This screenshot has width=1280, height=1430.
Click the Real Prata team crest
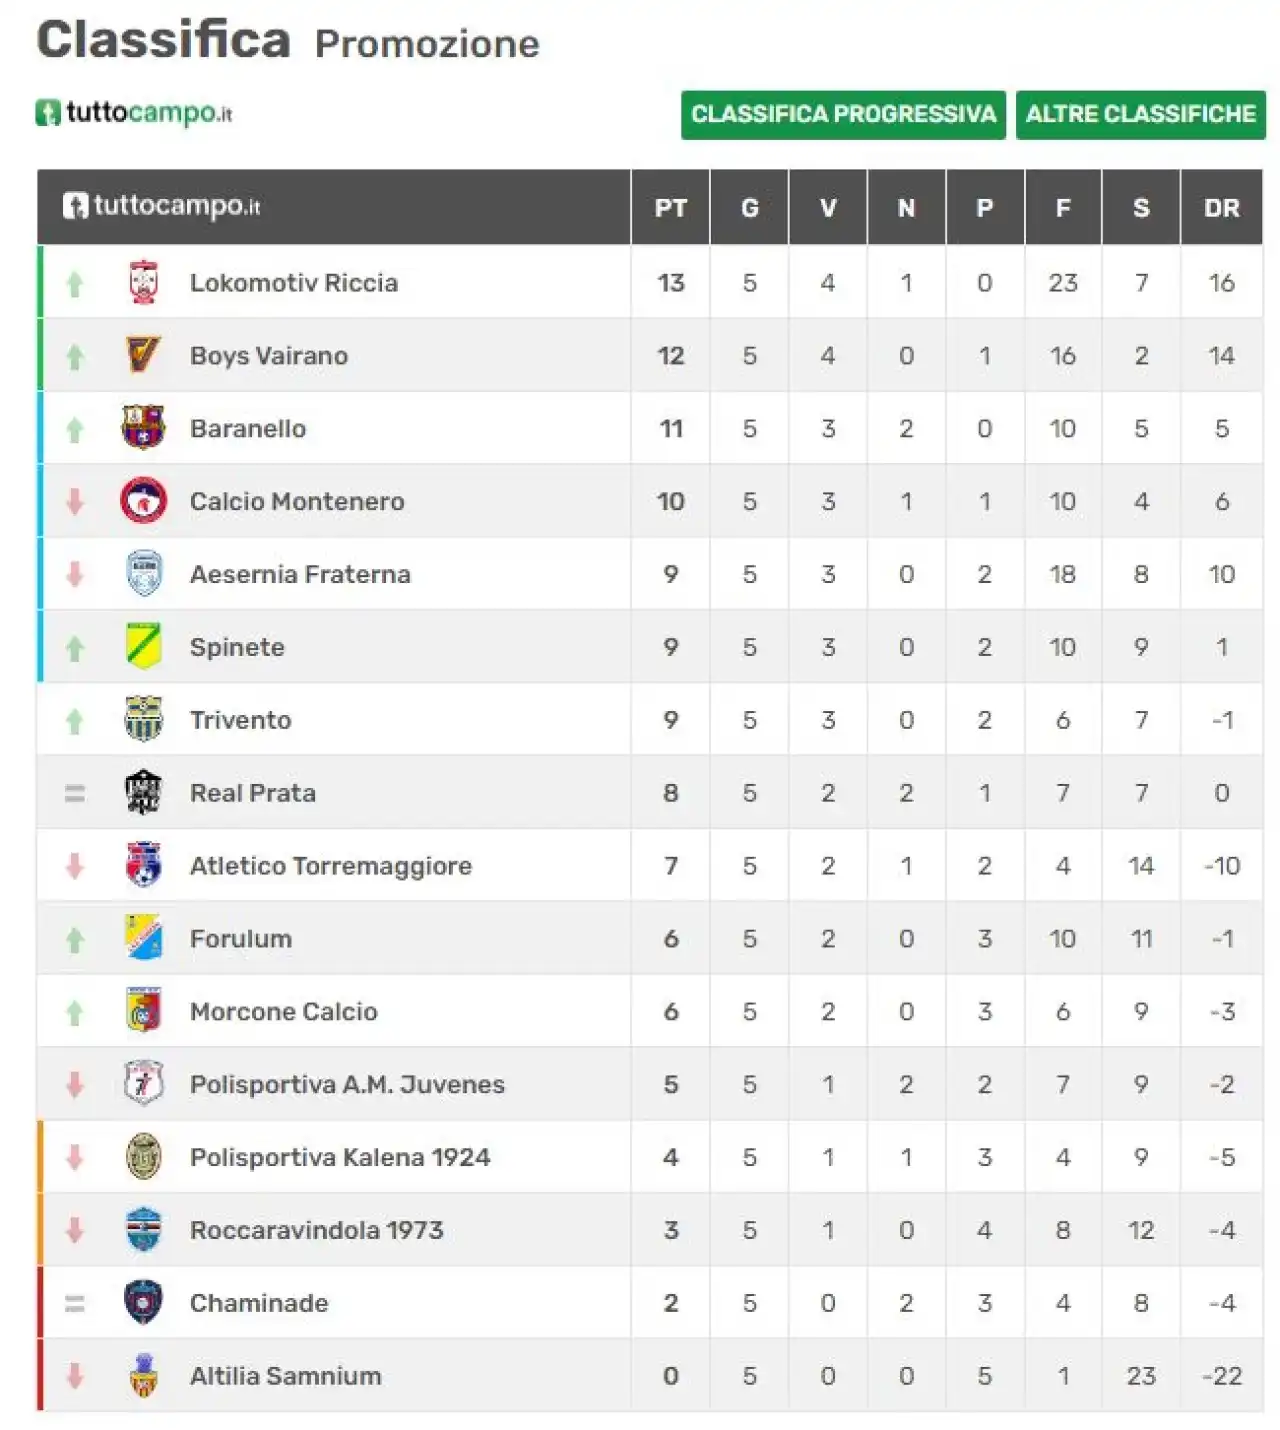(x=144, y=793)
